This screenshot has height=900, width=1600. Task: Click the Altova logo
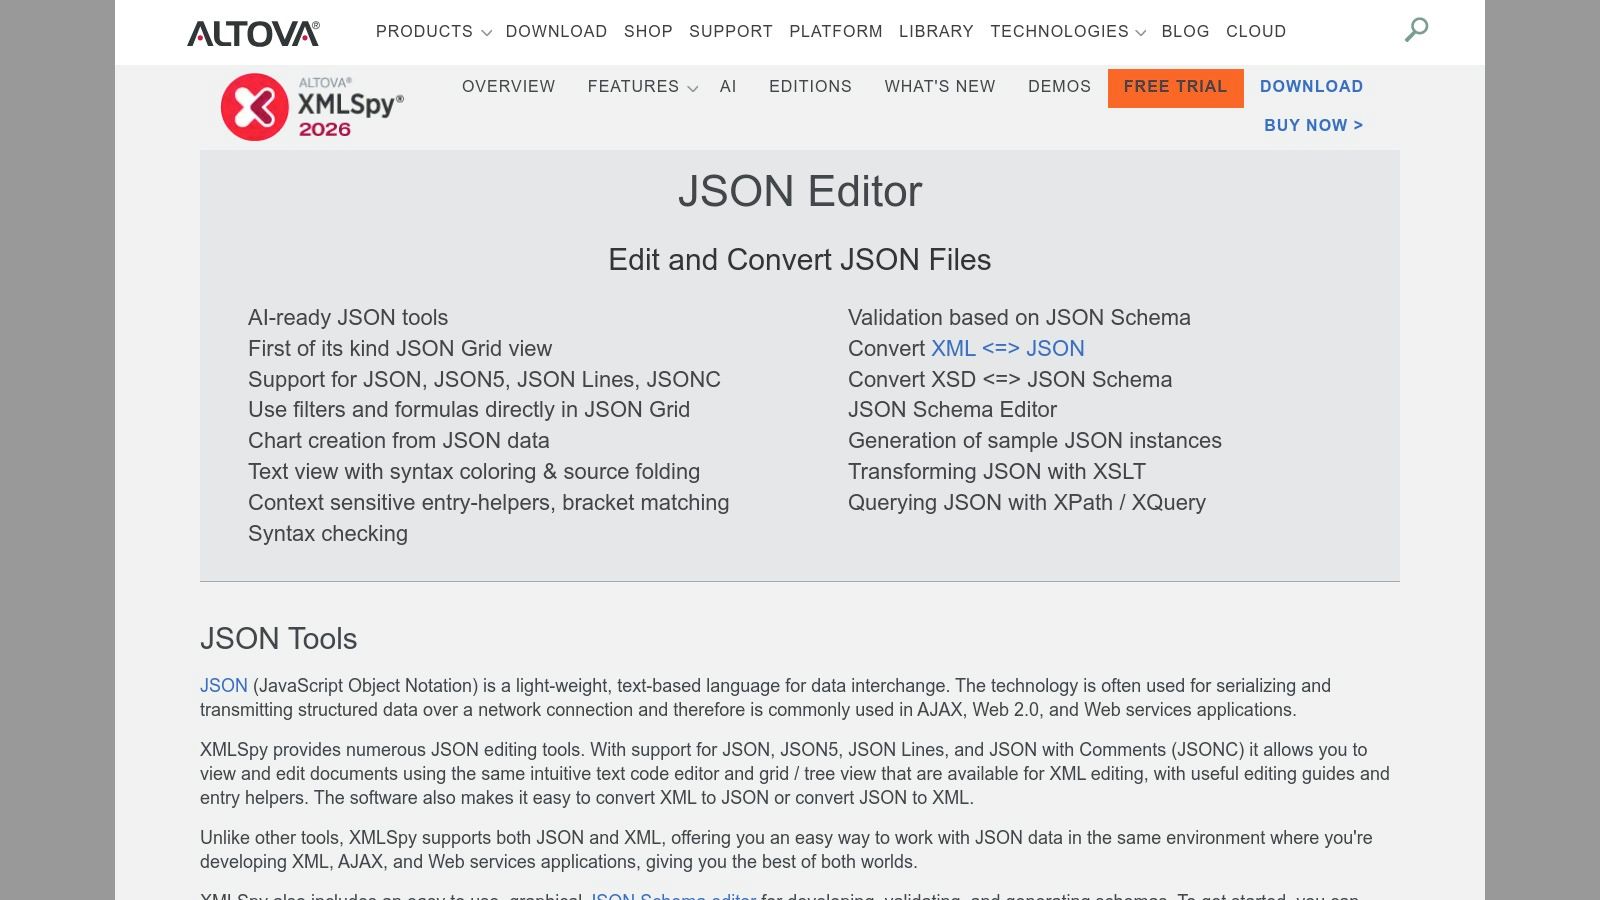point(252,31)
